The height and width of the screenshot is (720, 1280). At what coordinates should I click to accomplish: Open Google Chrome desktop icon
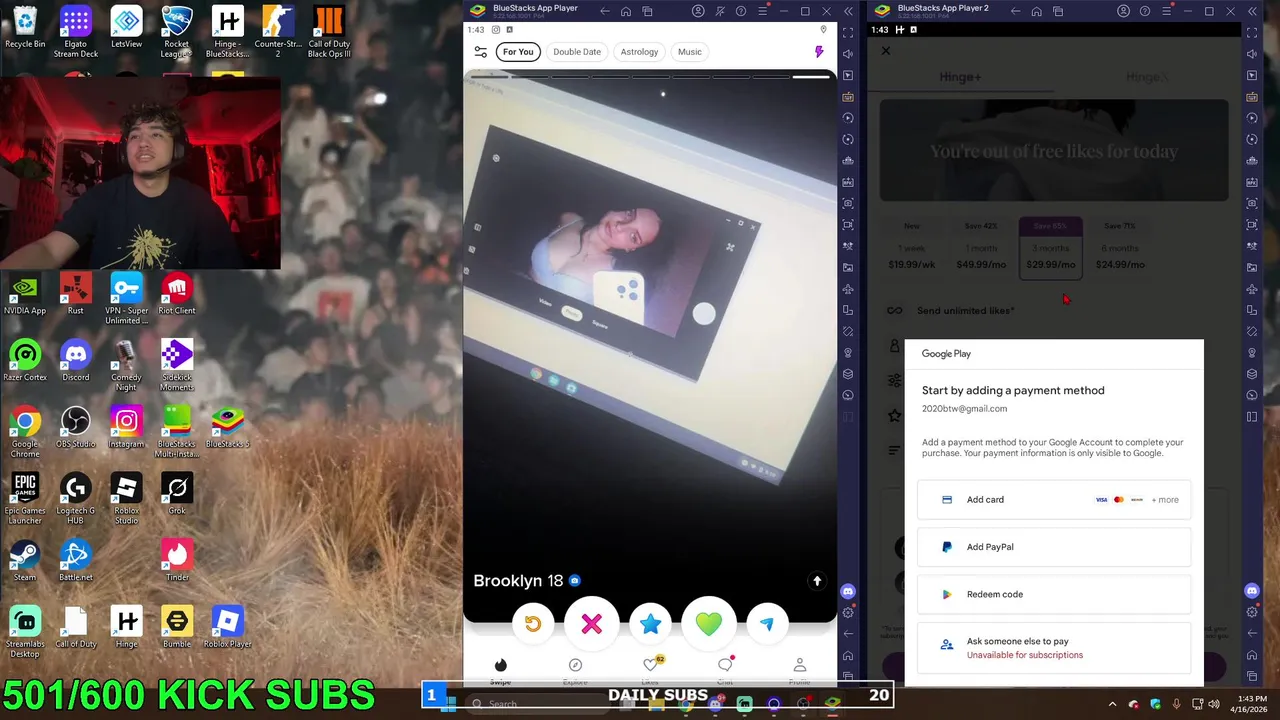[x=25, y=431]
